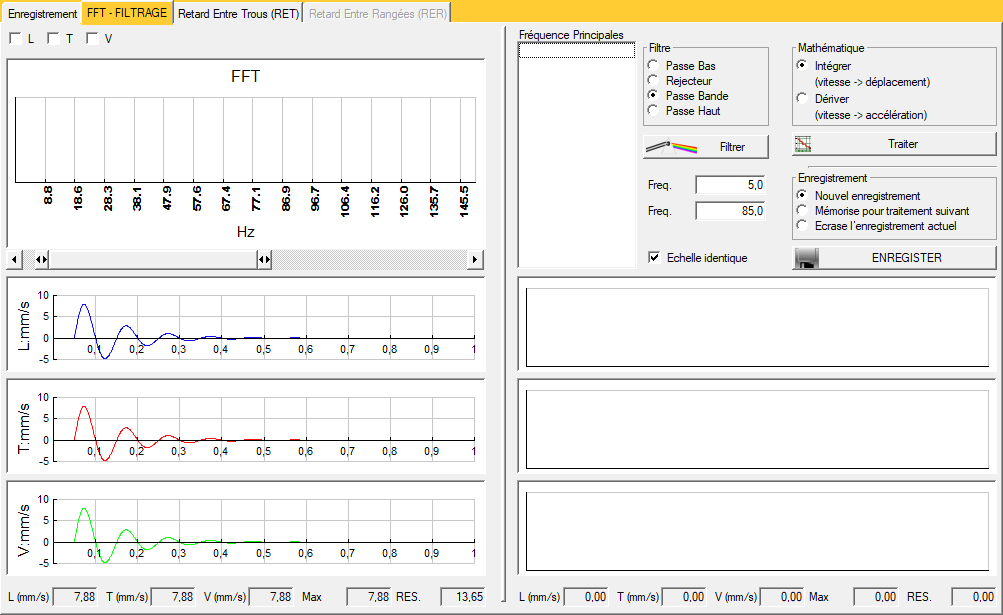Click the left handle of the FFT range slider
The image size is (1003, 615).
pyautogui.click(x=42, y=259)
